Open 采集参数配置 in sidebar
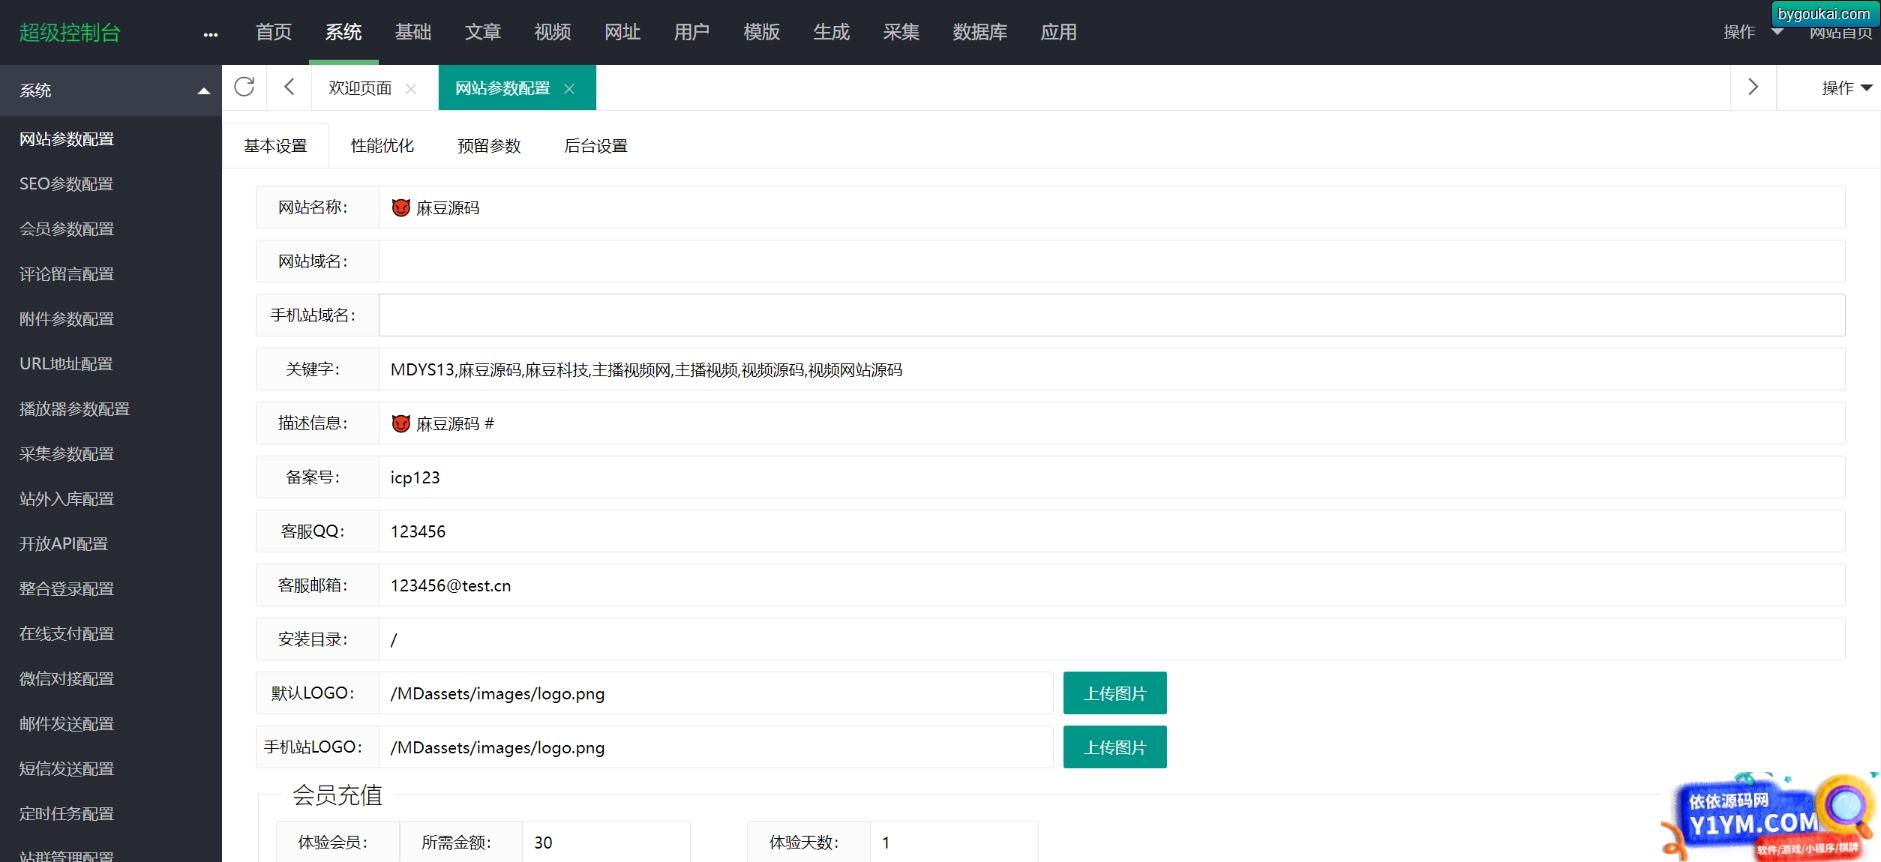1881x862 pixels. [67, 454]
